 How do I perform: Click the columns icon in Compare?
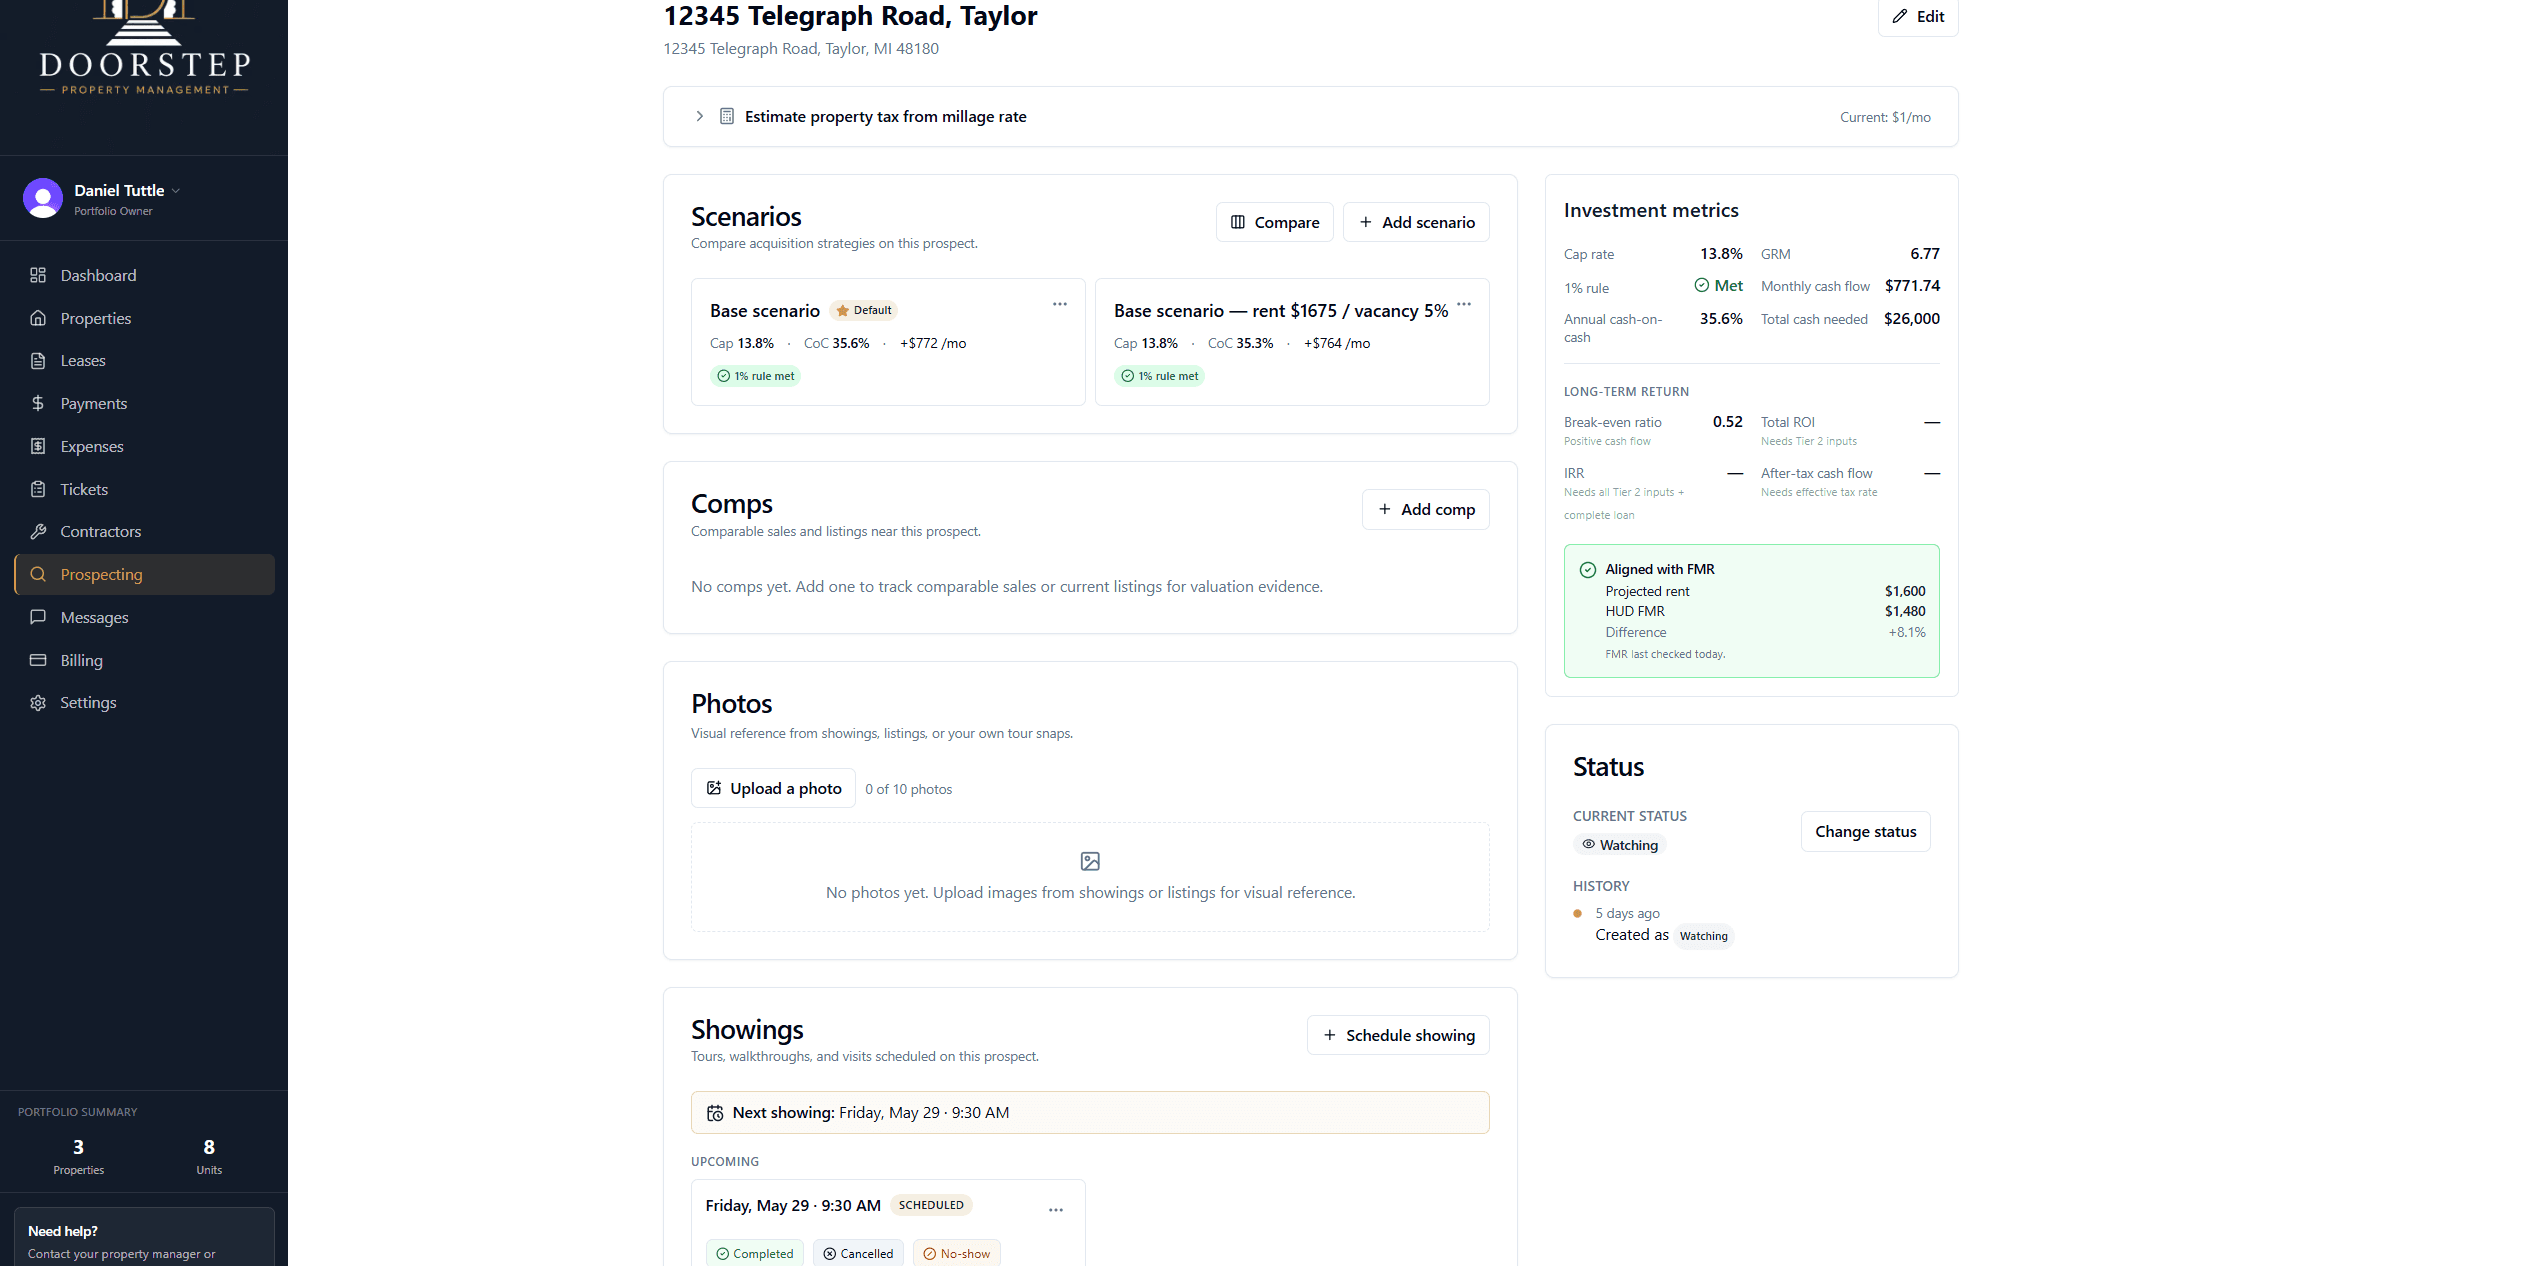click(1238, 222)
